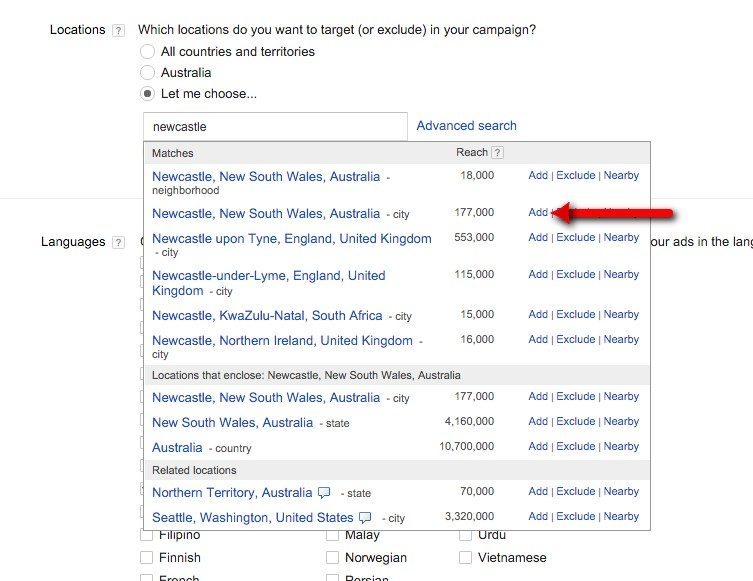Show Nearby for Newcastle, Northern Ireland
This screenshot has height=581, width=753.
(x=621, y=339)
